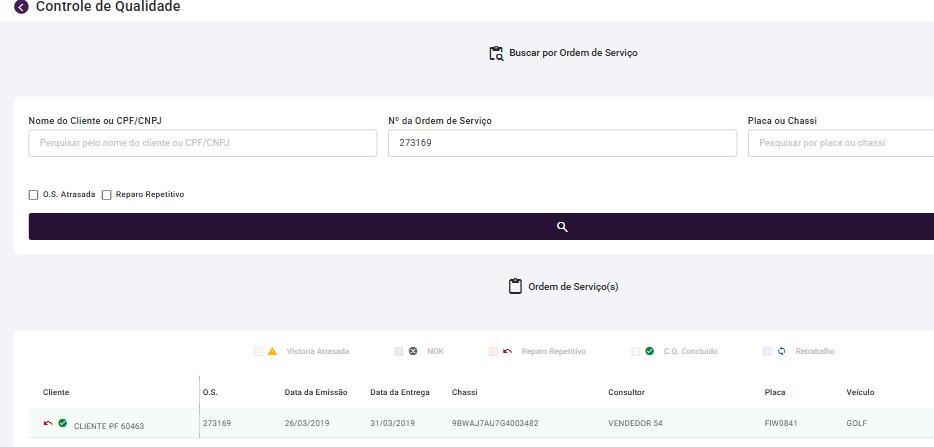Toggle the Retrabalho legend checkbox
The image size is (934, 447).
[x=767, y=352]
